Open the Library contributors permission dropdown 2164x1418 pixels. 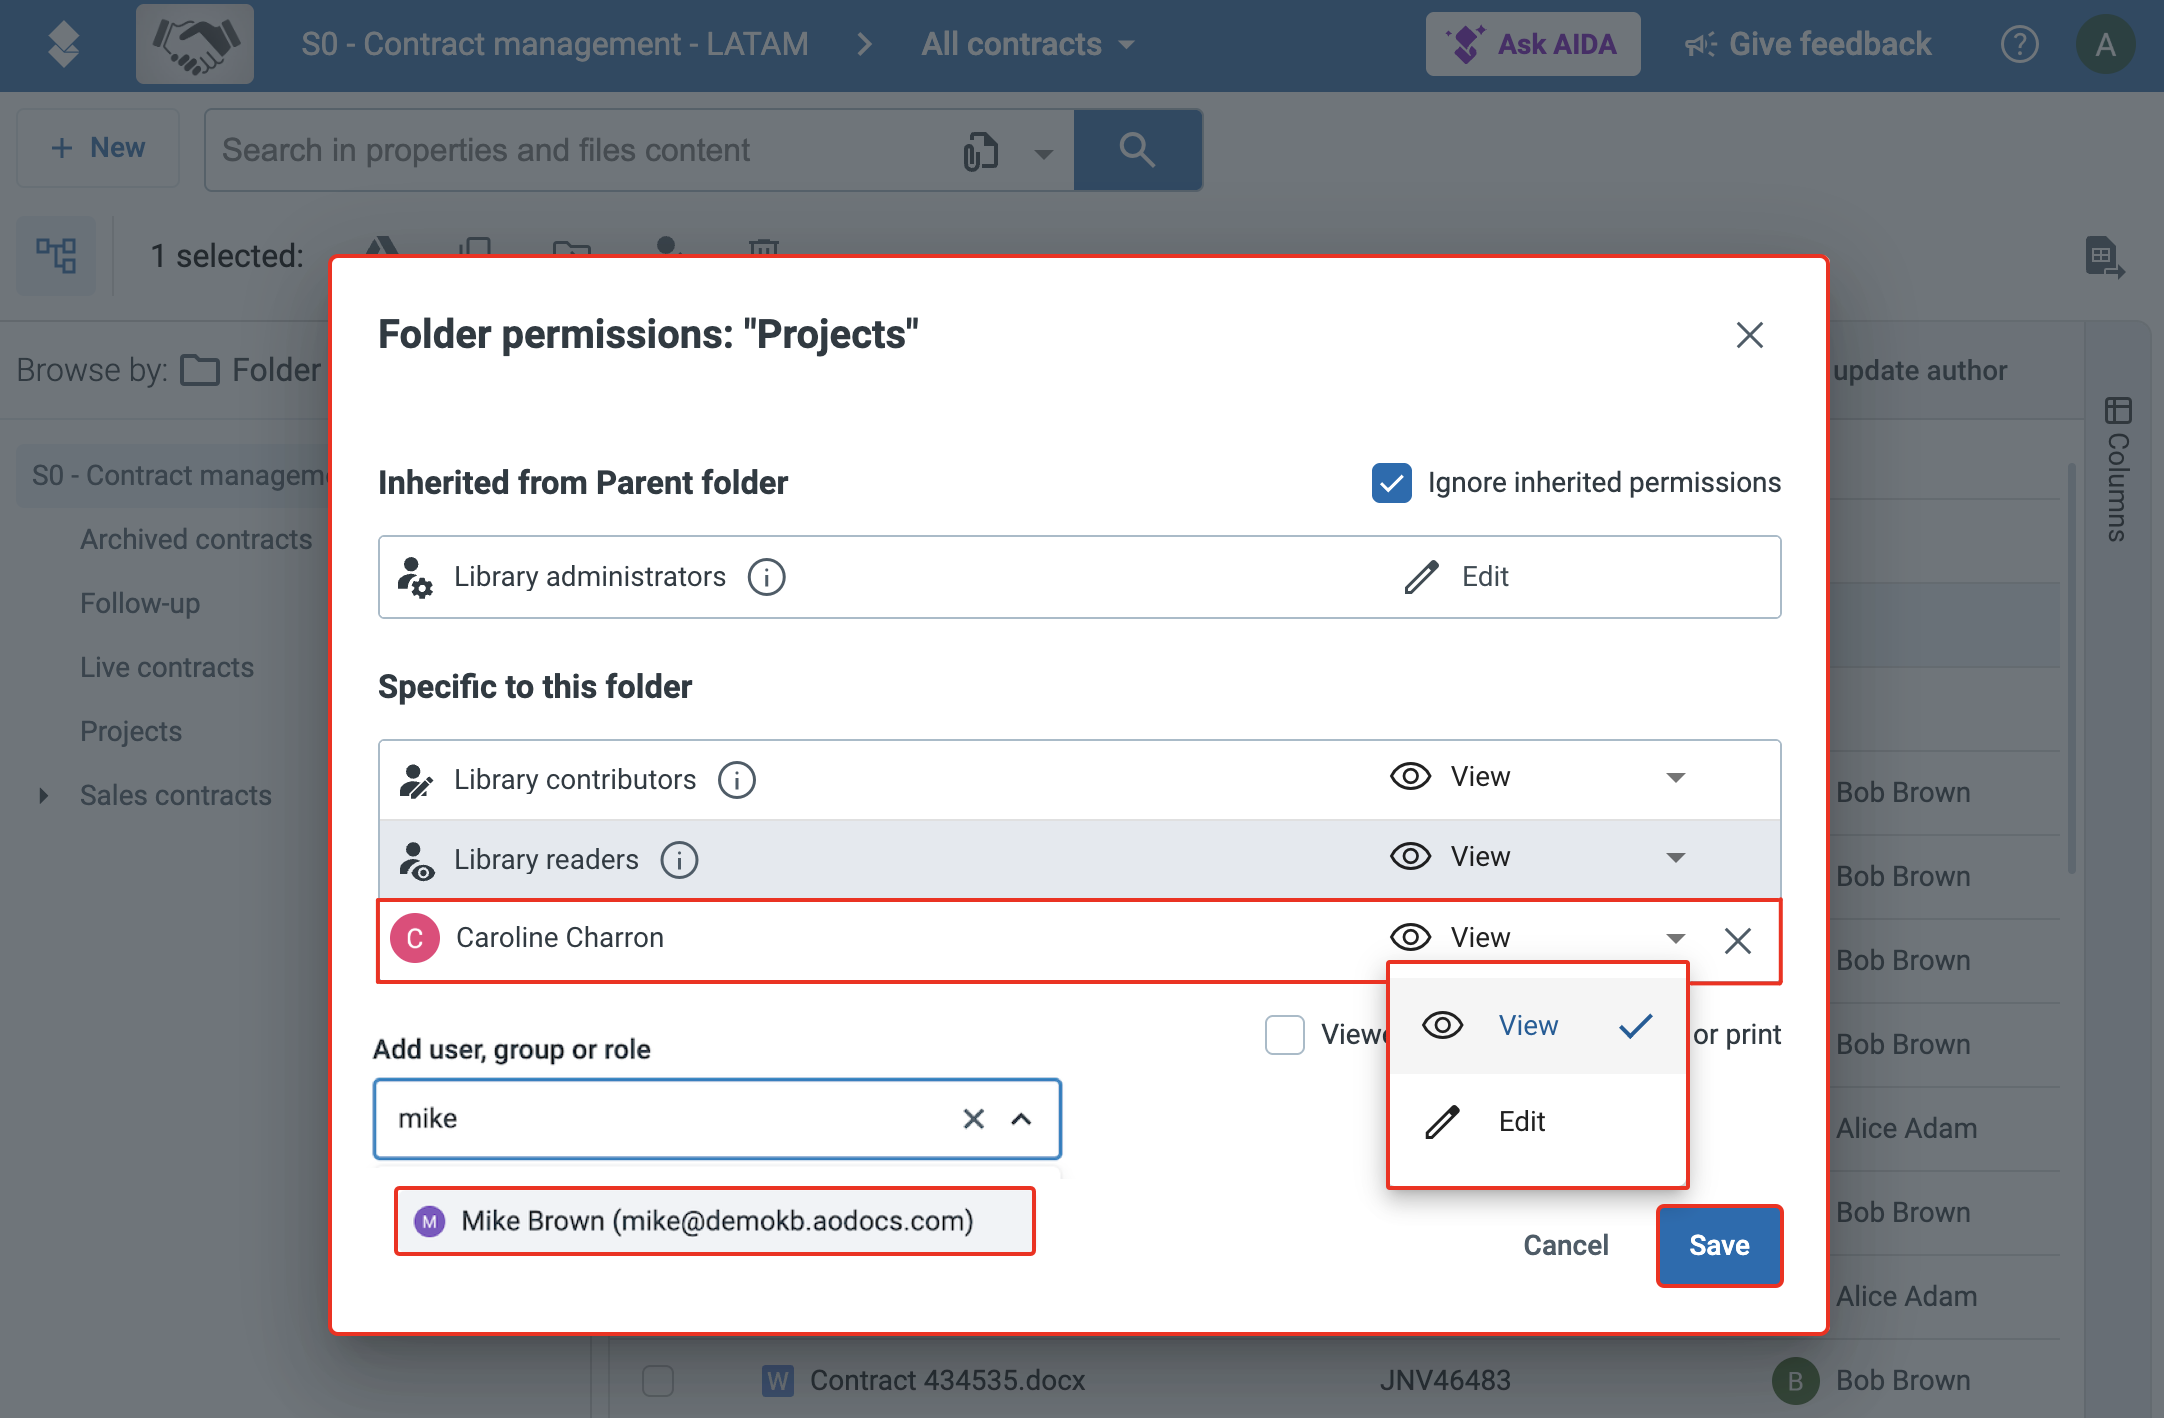pyautogui.click(x=1675, y=778)
